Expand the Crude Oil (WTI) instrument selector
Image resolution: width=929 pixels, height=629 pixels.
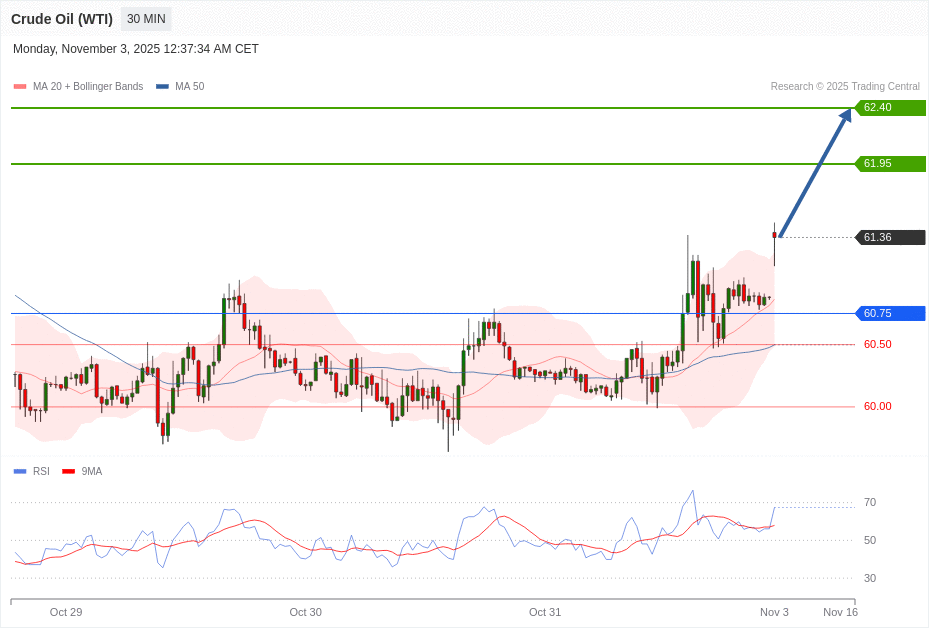(61, 18)
